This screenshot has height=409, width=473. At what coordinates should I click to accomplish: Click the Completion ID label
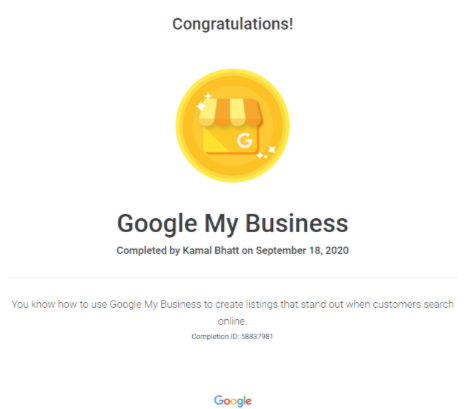[215, 337]
